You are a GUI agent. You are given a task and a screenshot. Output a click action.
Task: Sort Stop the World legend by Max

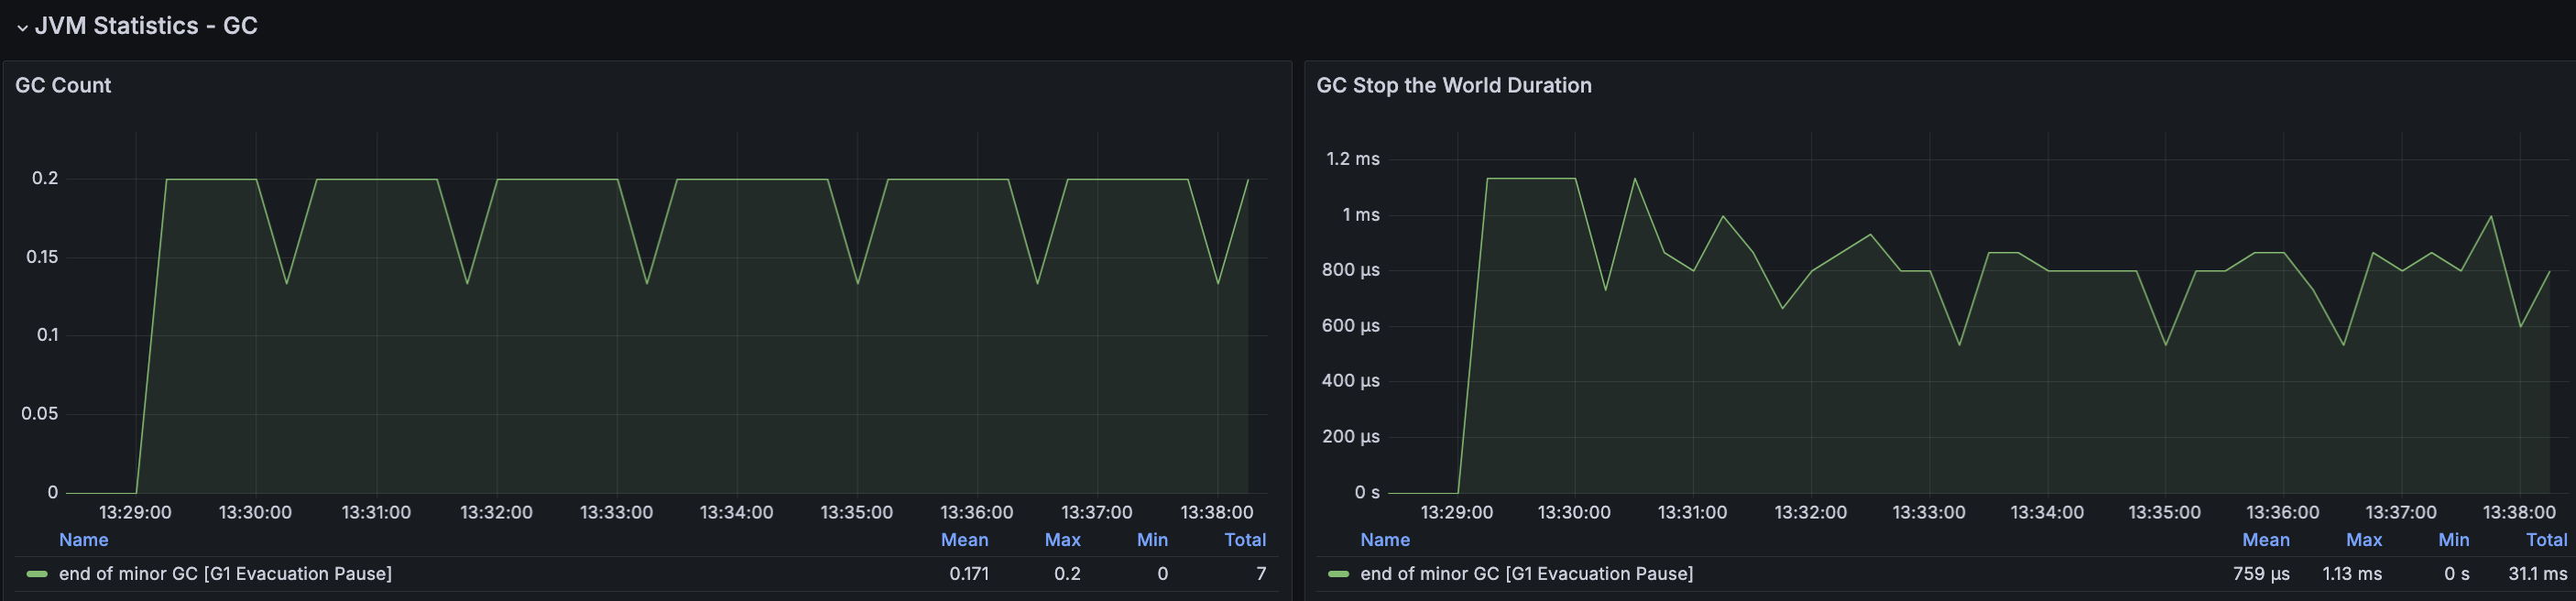coord(2364,540)
